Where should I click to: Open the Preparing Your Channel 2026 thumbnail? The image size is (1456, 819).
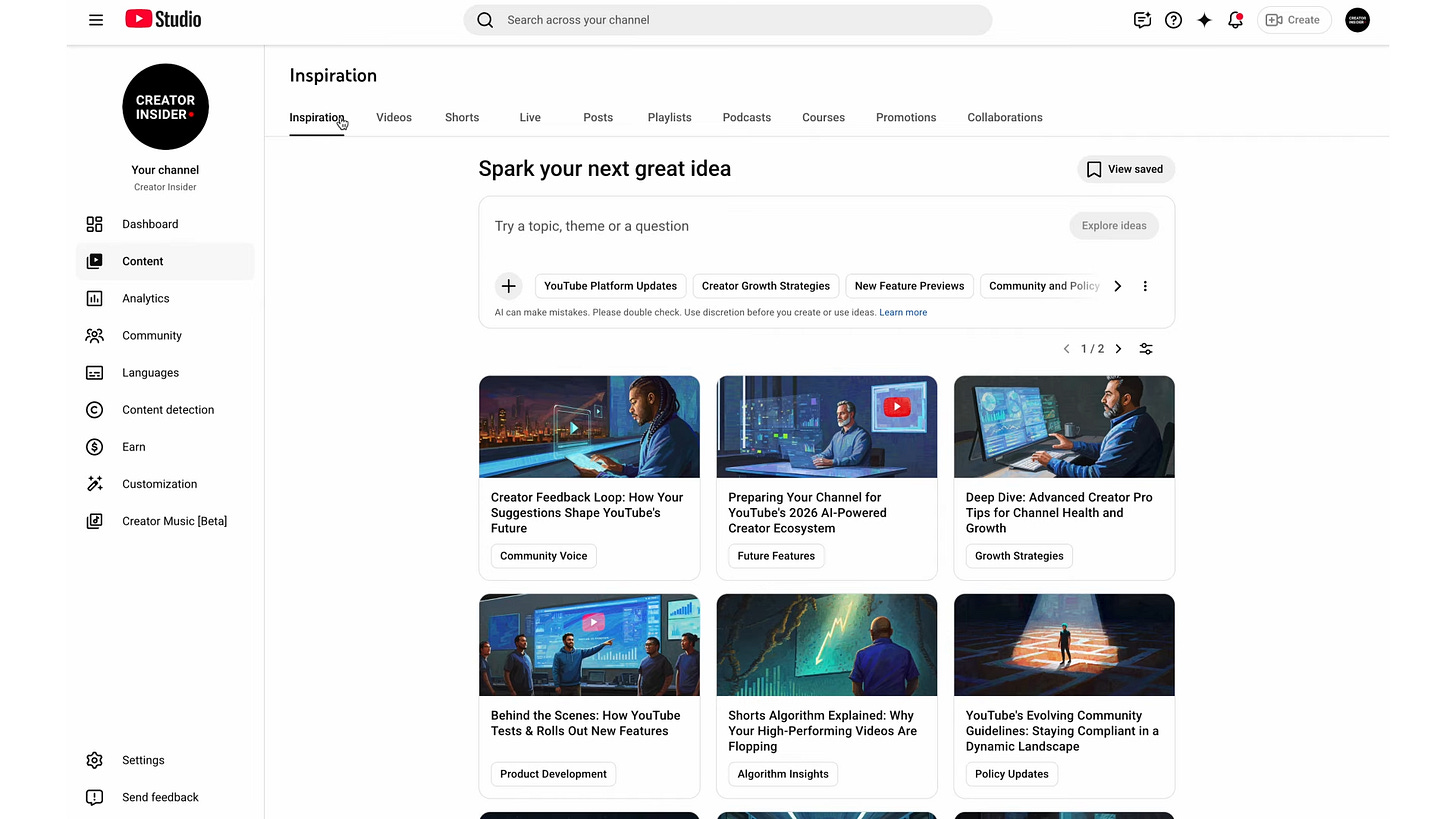(x=827, y=427)
